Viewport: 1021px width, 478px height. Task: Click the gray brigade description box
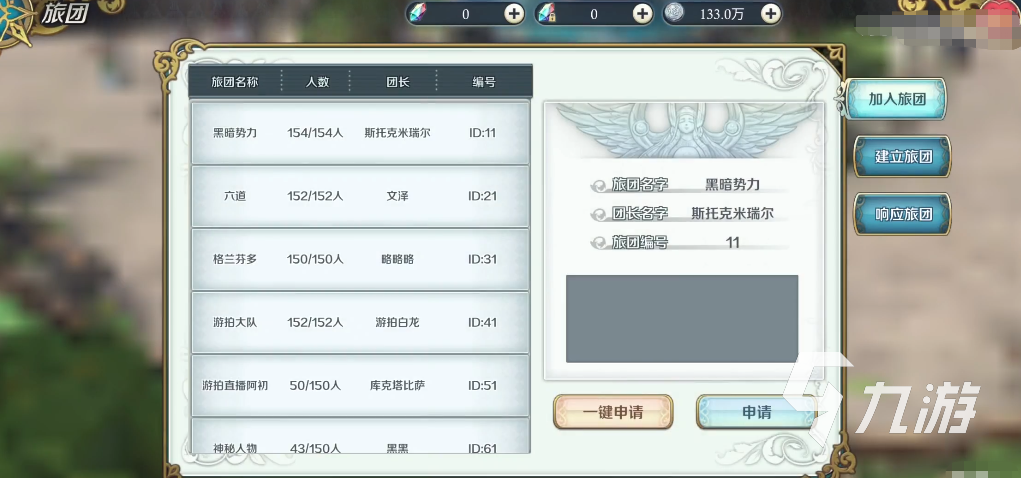tap(682, 318)
